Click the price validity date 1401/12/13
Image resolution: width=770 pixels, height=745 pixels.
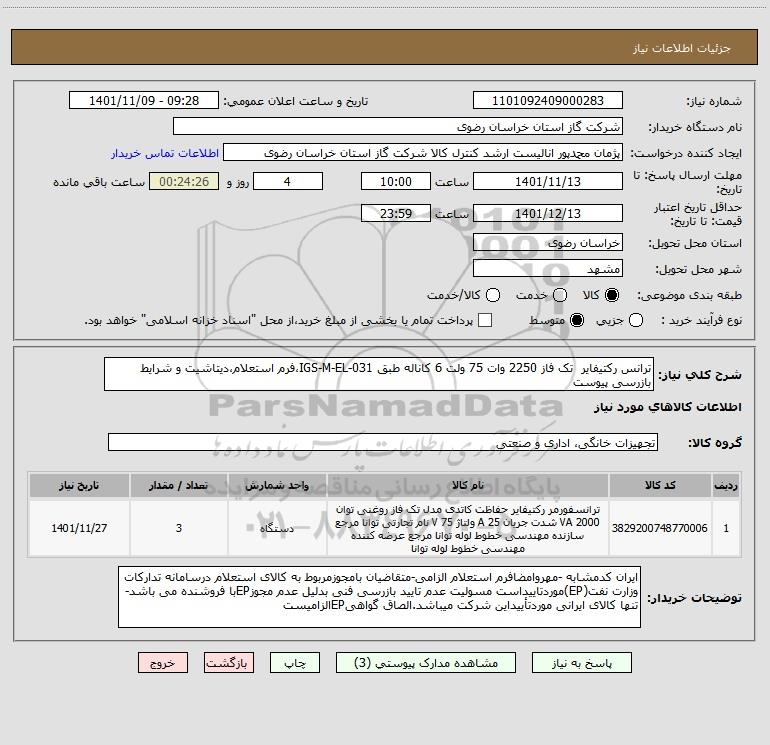coord(548,213)
